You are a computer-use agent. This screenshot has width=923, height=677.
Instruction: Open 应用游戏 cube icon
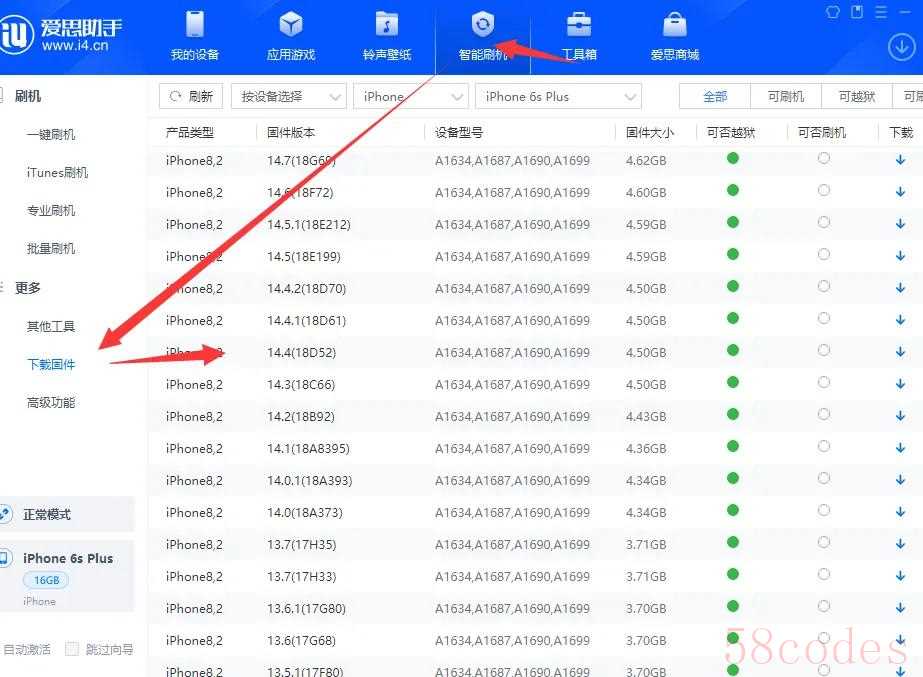pos(291,24)
